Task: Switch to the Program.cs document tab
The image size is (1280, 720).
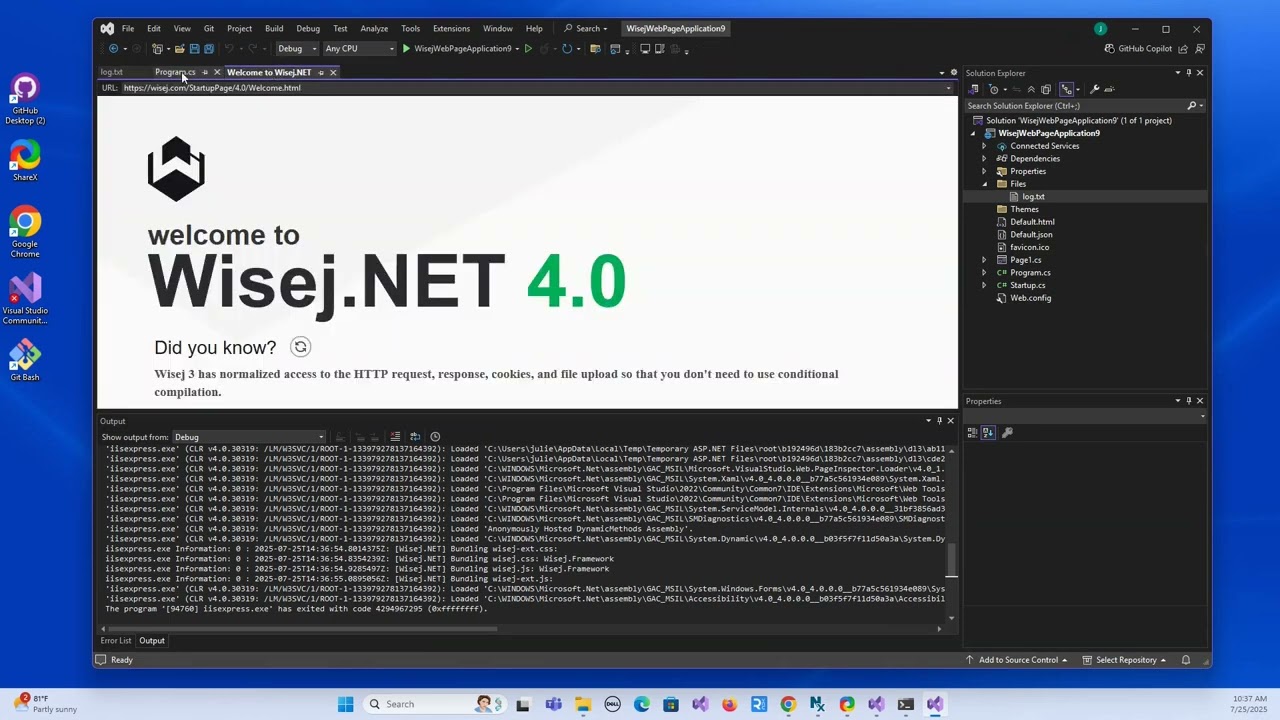Action: click(x=174, y=72)
